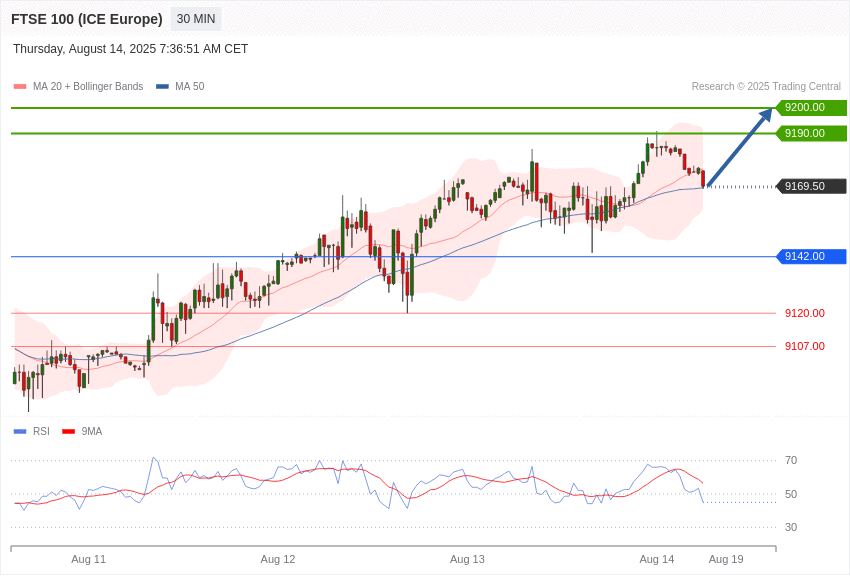Click the Aug 14 date axis label

(x=656, y=559)
